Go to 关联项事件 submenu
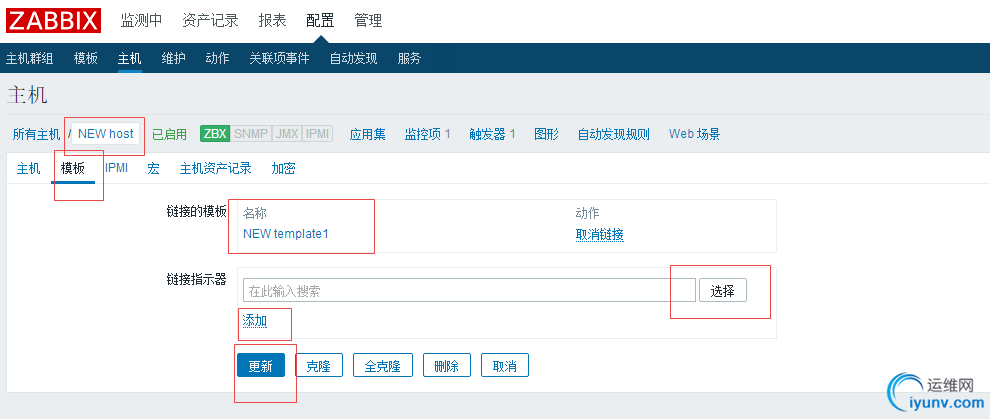This screenshot has width=990, height=419. [279, 59]
